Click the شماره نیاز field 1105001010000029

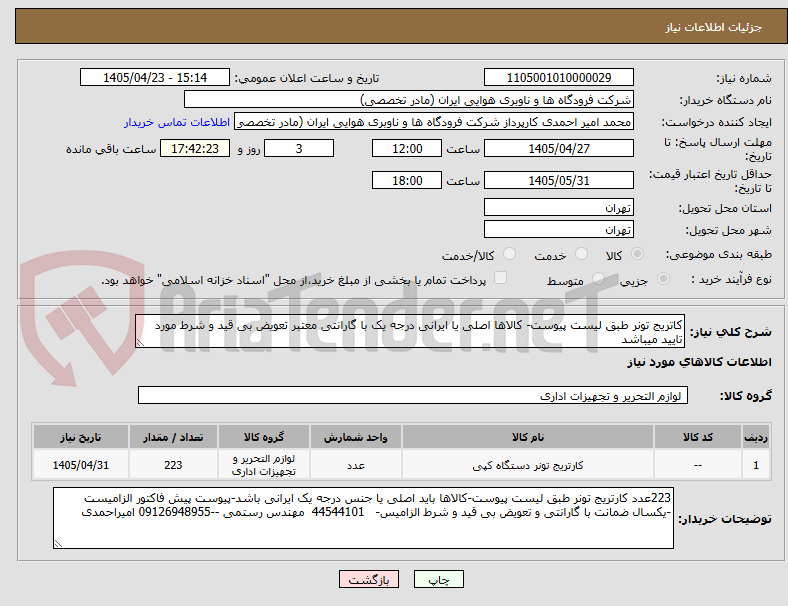click(x=559, y=77)
